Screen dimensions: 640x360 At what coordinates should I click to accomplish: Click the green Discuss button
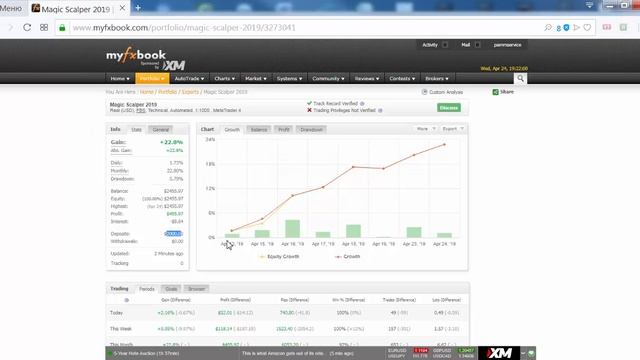click(449, 108)
